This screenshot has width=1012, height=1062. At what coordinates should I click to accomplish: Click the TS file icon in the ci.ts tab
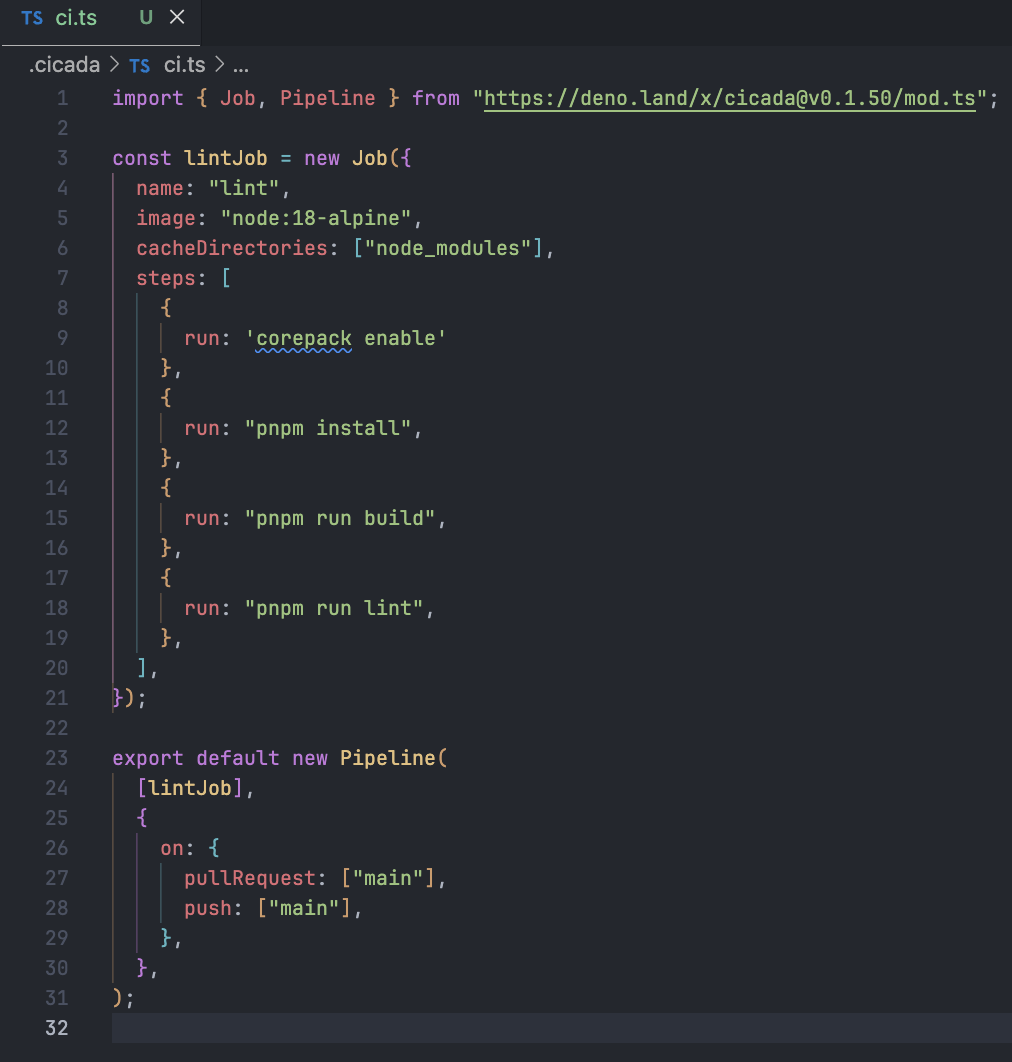pos(32,18)
